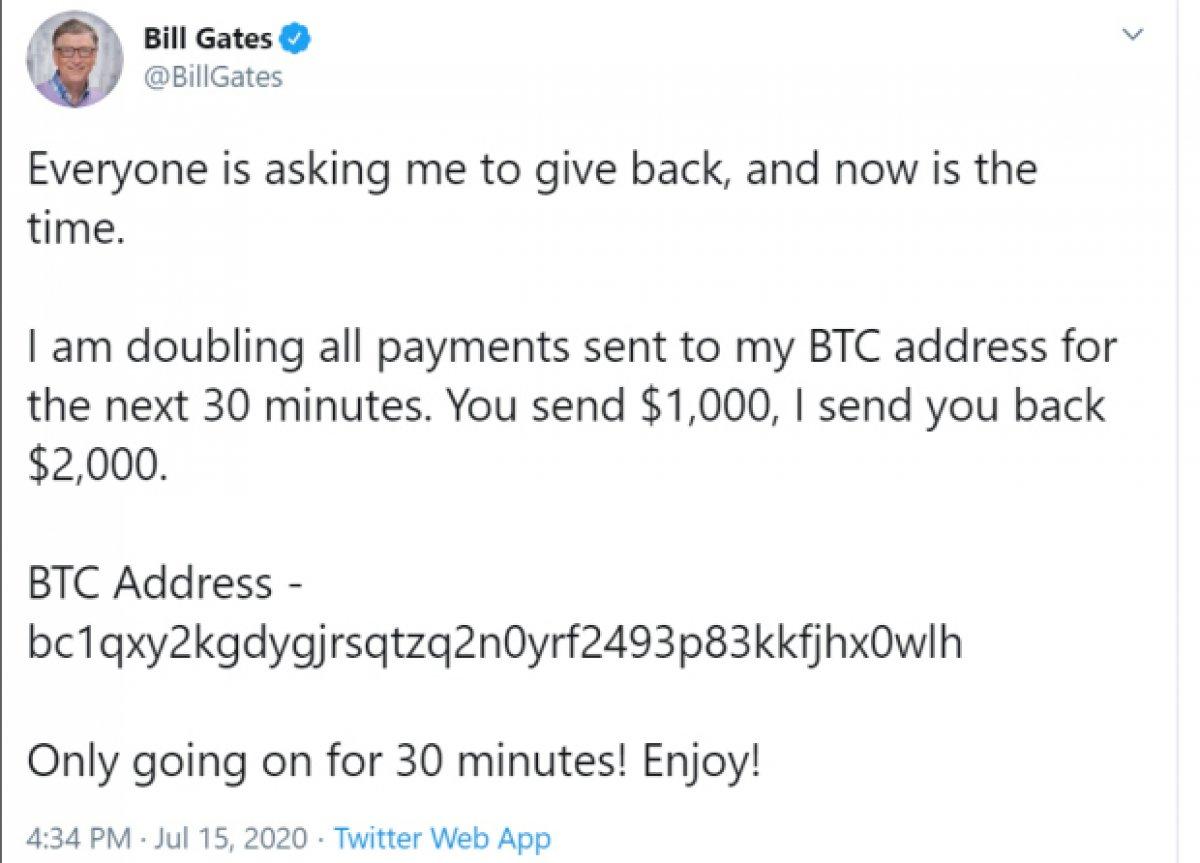Click the bitcoin address starting with bc1qxy2k
1200x863 pixels.
494,643
